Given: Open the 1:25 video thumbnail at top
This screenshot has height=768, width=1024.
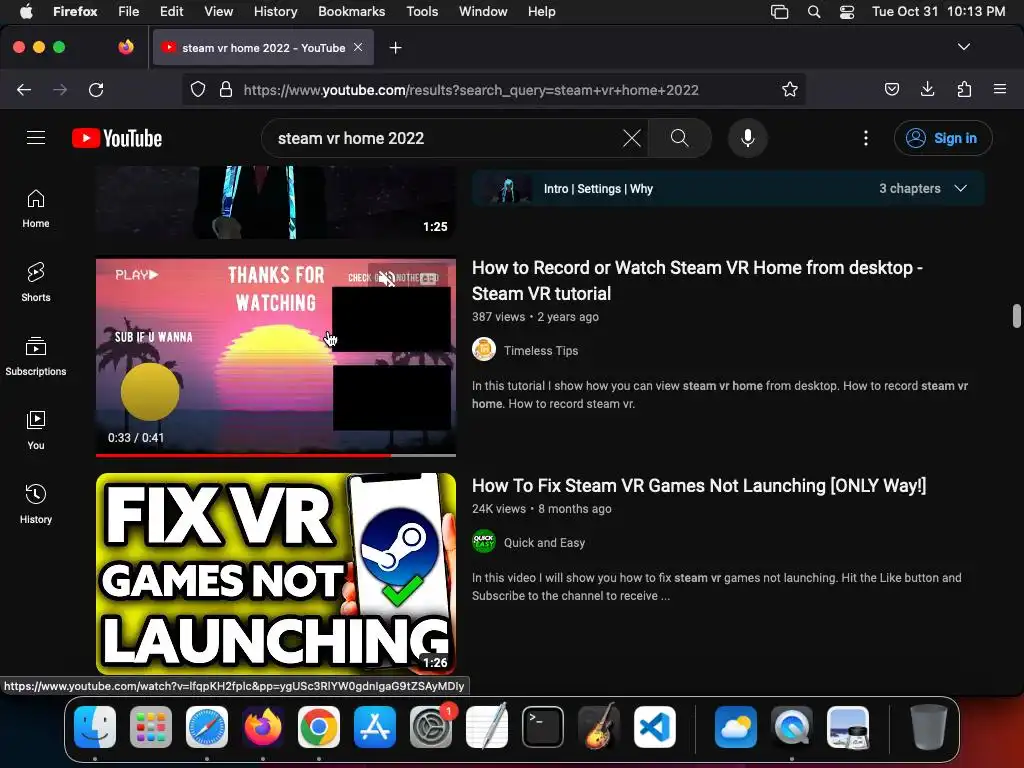Looking at the screenshot, I should [276, 202].
